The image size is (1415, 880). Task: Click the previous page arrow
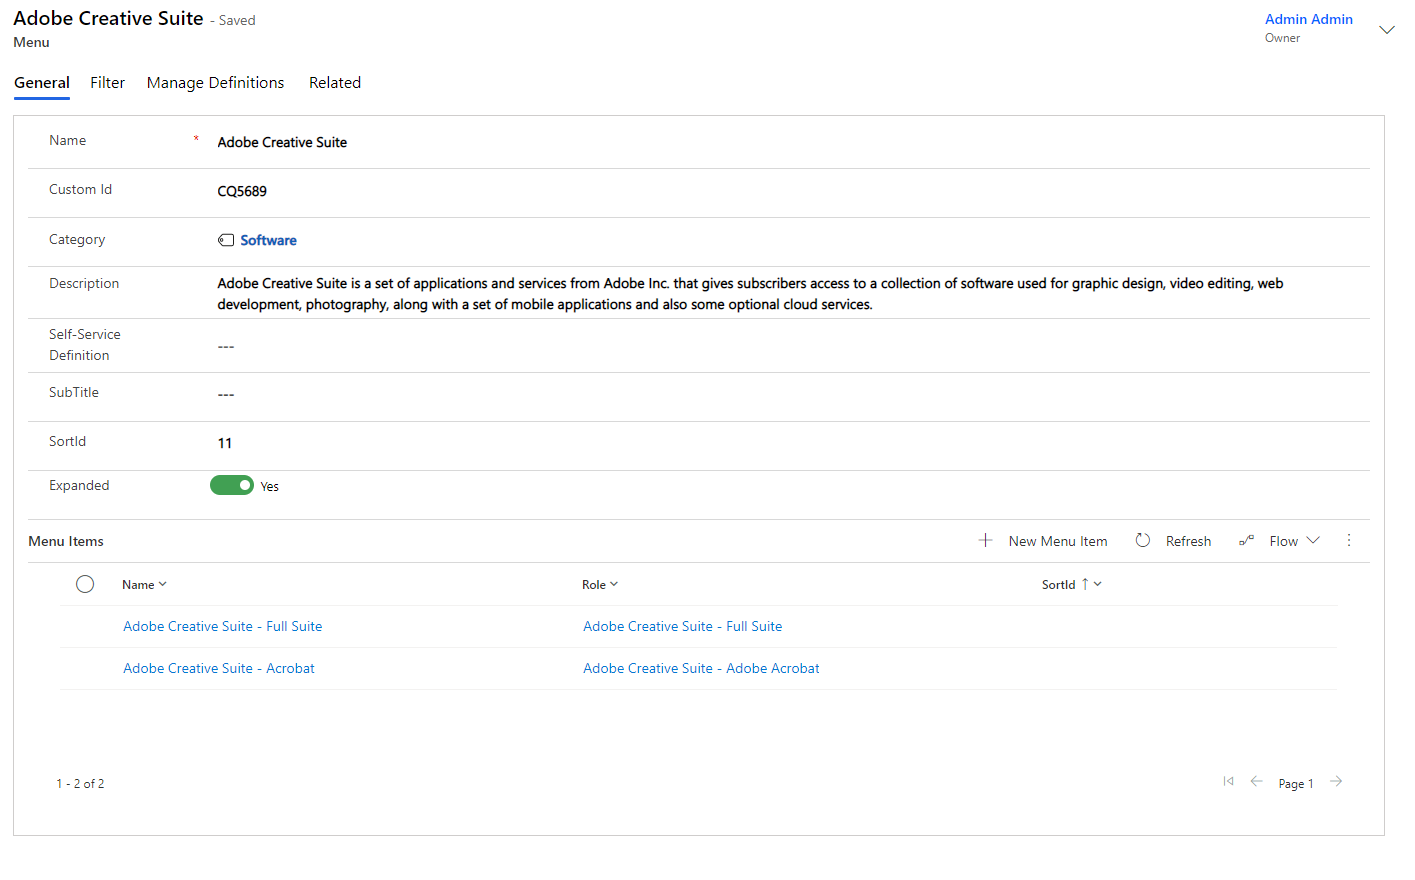[1256, 782]
